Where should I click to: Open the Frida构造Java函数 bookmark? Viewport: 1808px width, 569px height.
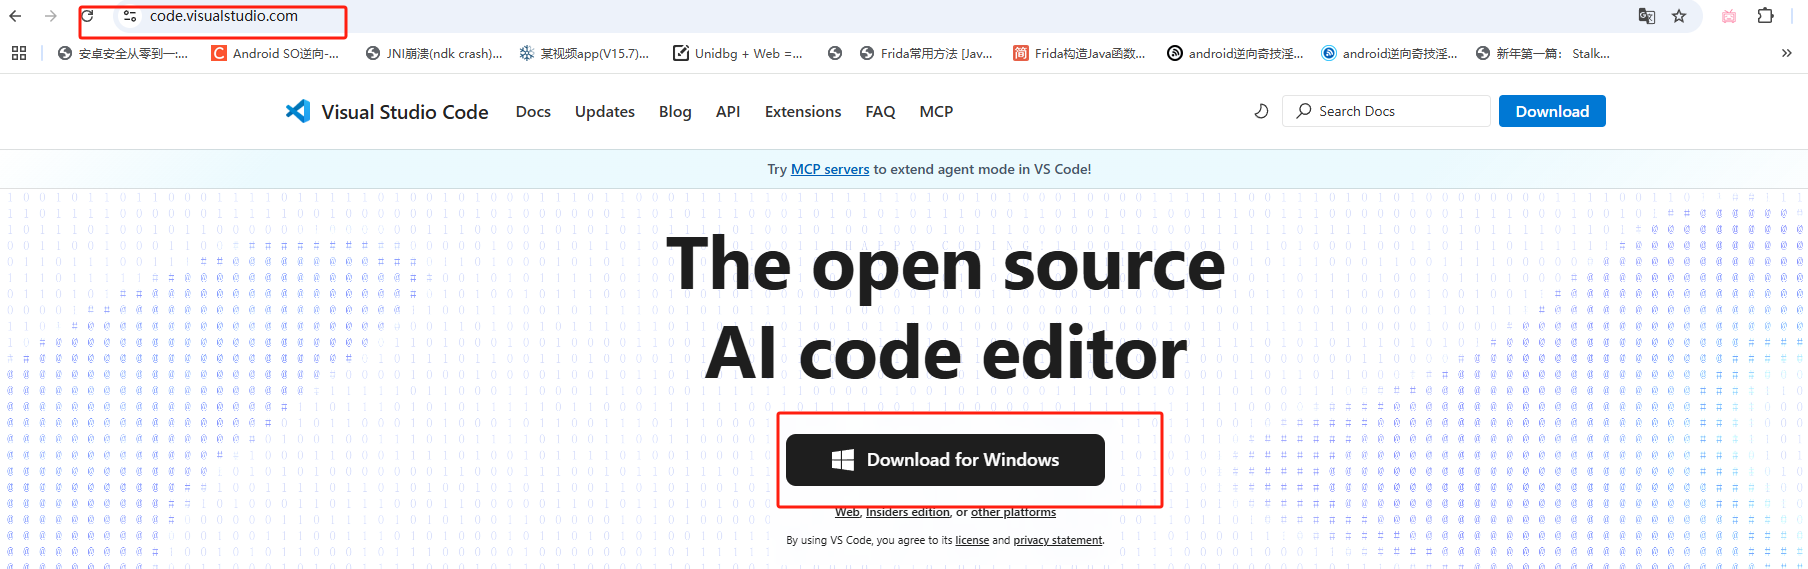[x=1080, y=54]
